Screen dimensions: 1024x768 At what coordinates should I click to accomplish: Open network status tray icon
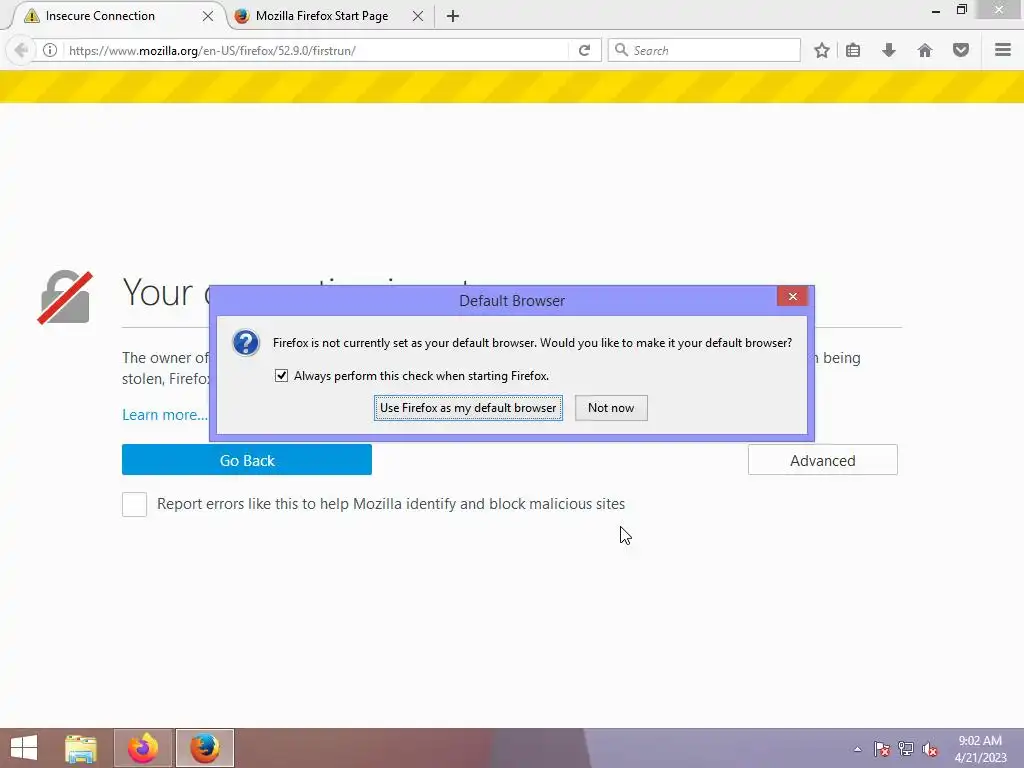(x=906, y=749)
